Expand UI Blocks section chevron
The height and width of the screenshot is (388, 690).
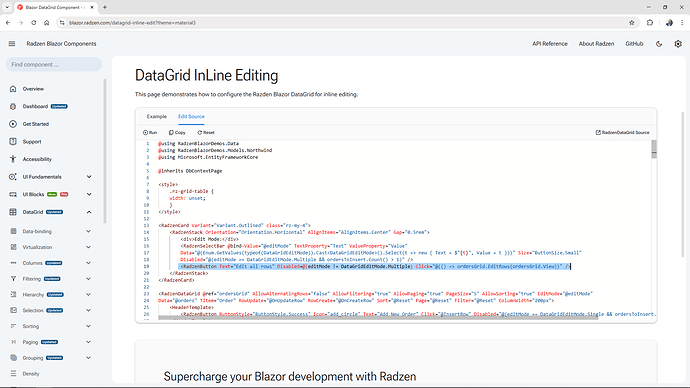pos(89,194)
